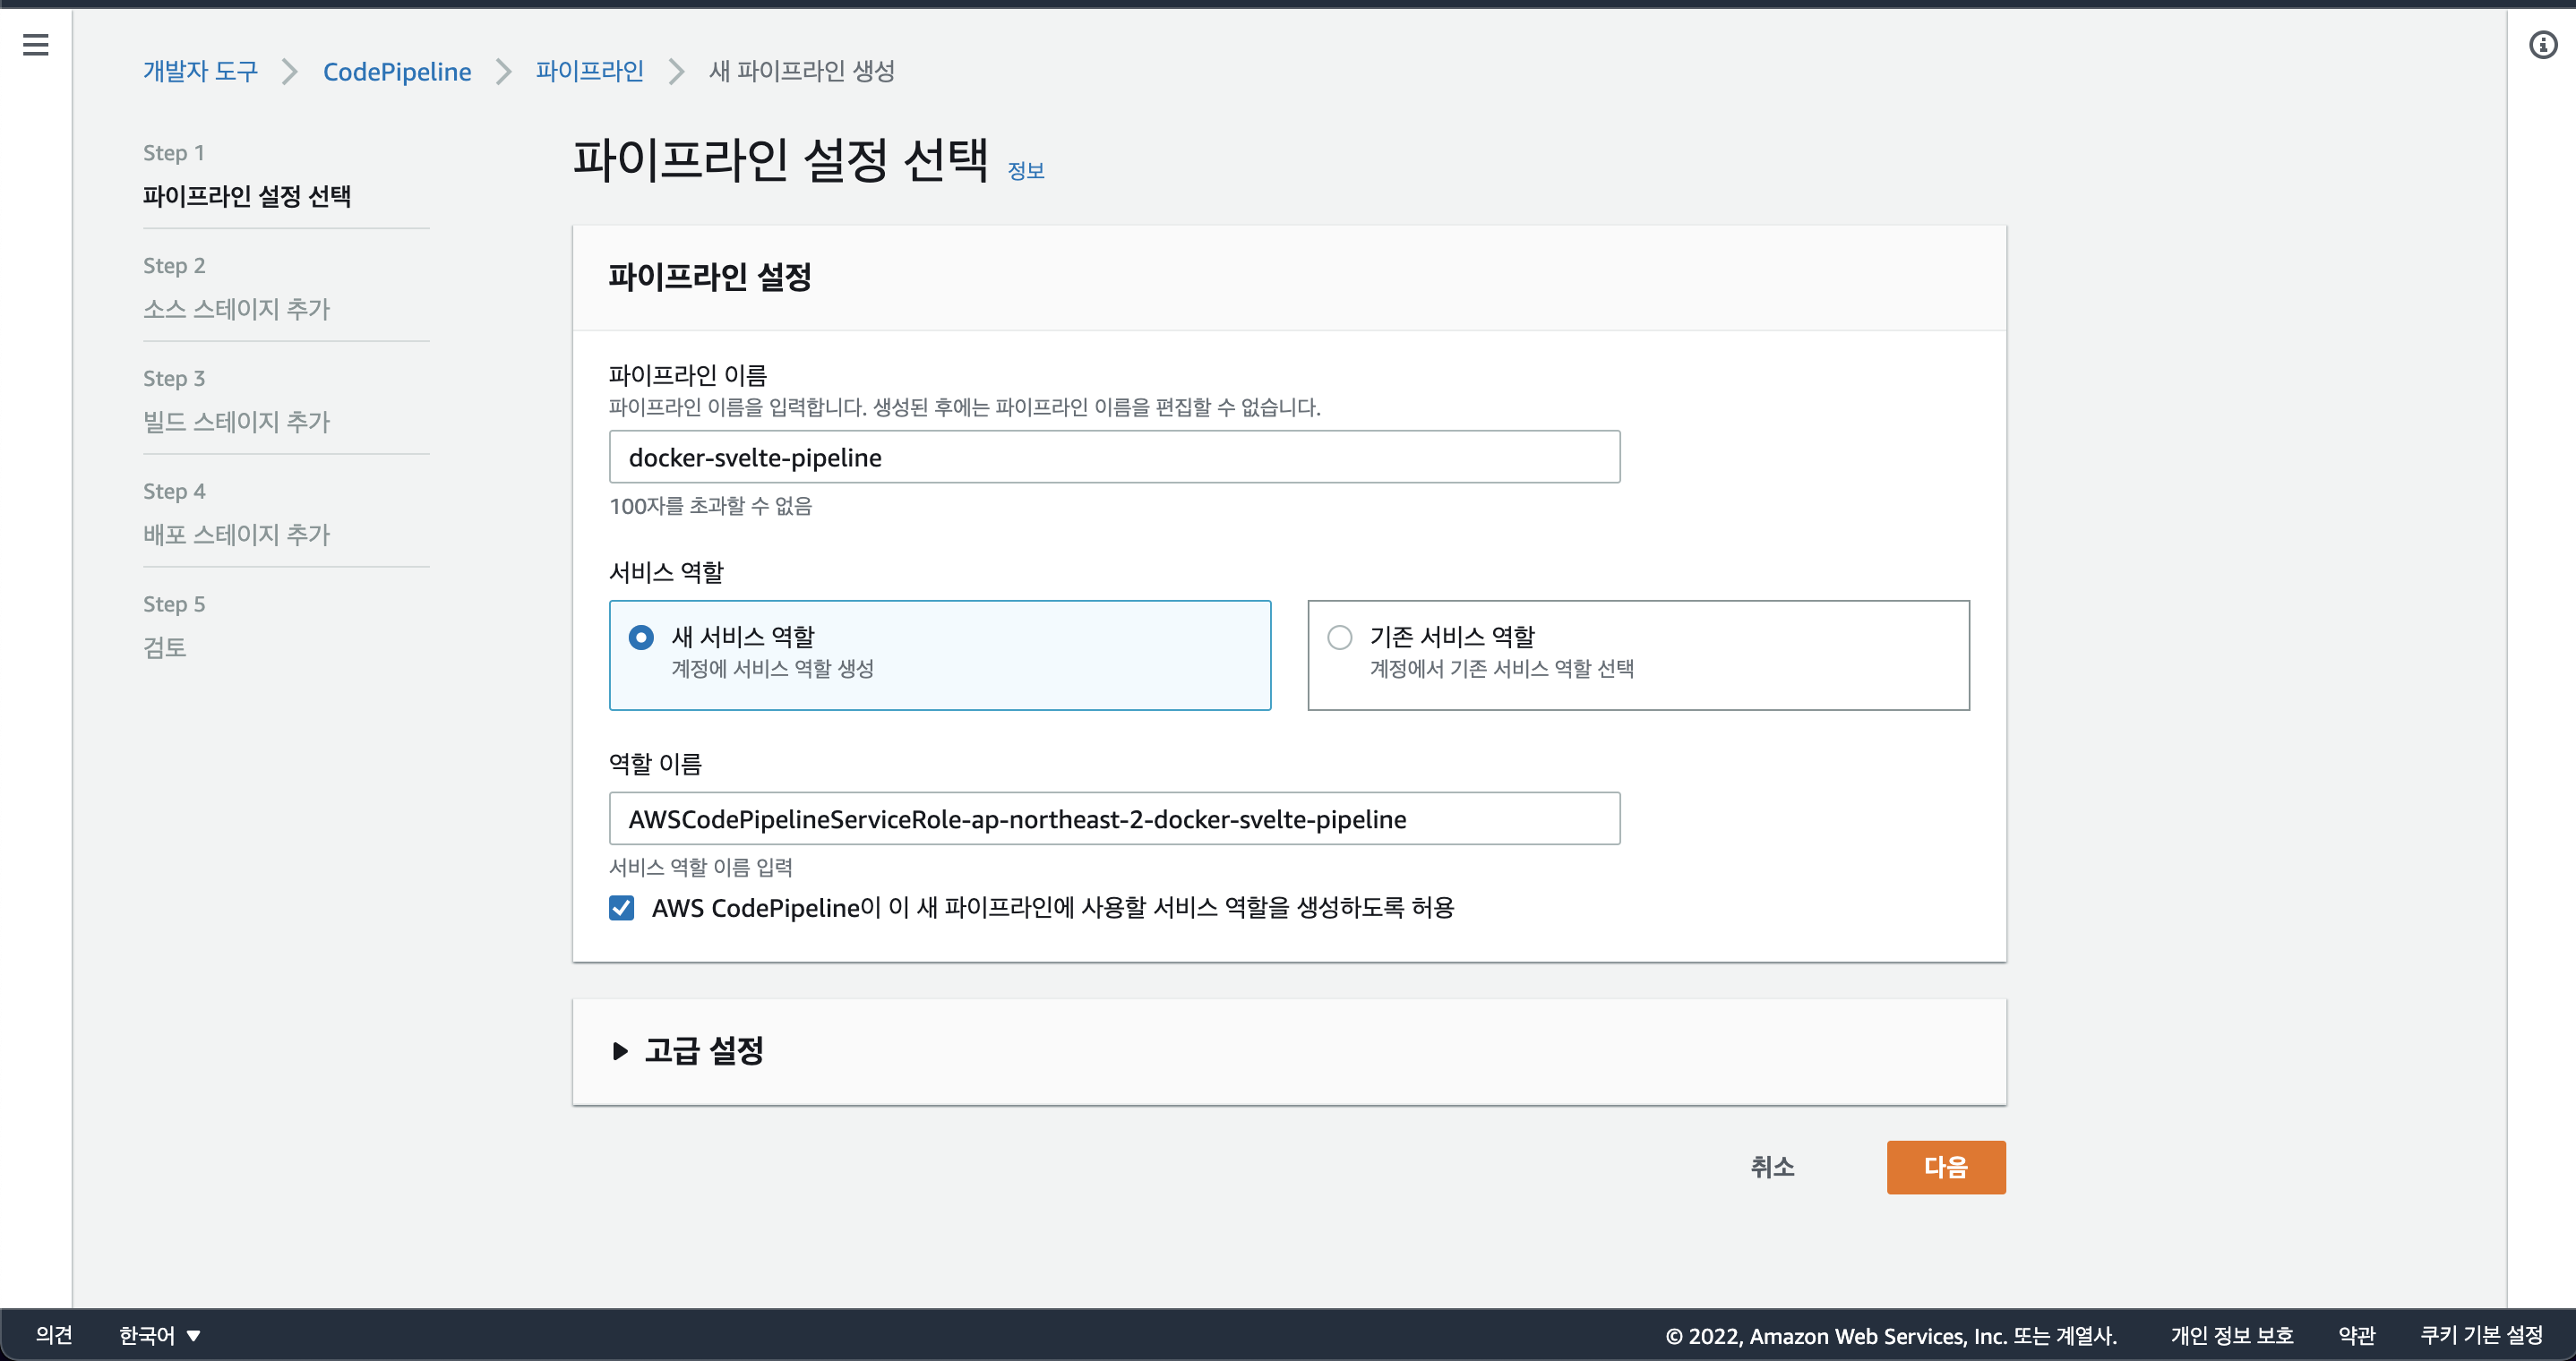Viewport: 2576px width, 1361px height.
Task: Click the 100자를 초과할 수 없음 hint text
Action: (x=710, y=506)
